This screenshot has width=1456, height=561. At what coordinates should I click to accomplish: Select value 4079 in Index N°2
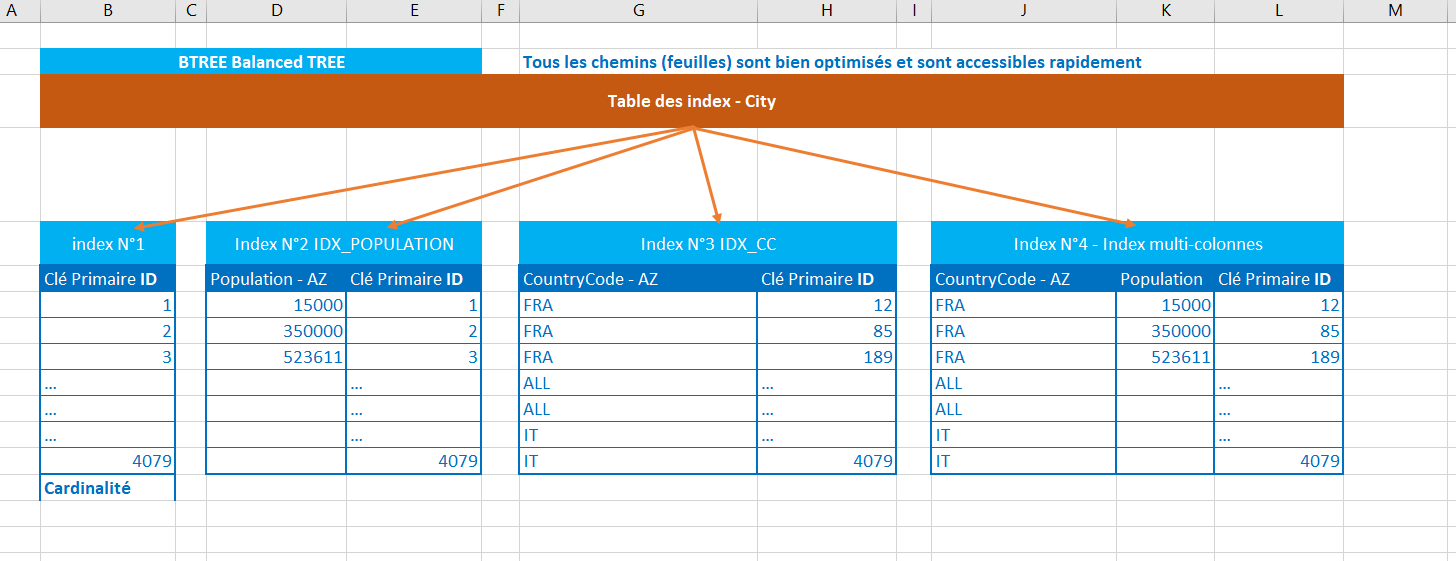[414, 461]
